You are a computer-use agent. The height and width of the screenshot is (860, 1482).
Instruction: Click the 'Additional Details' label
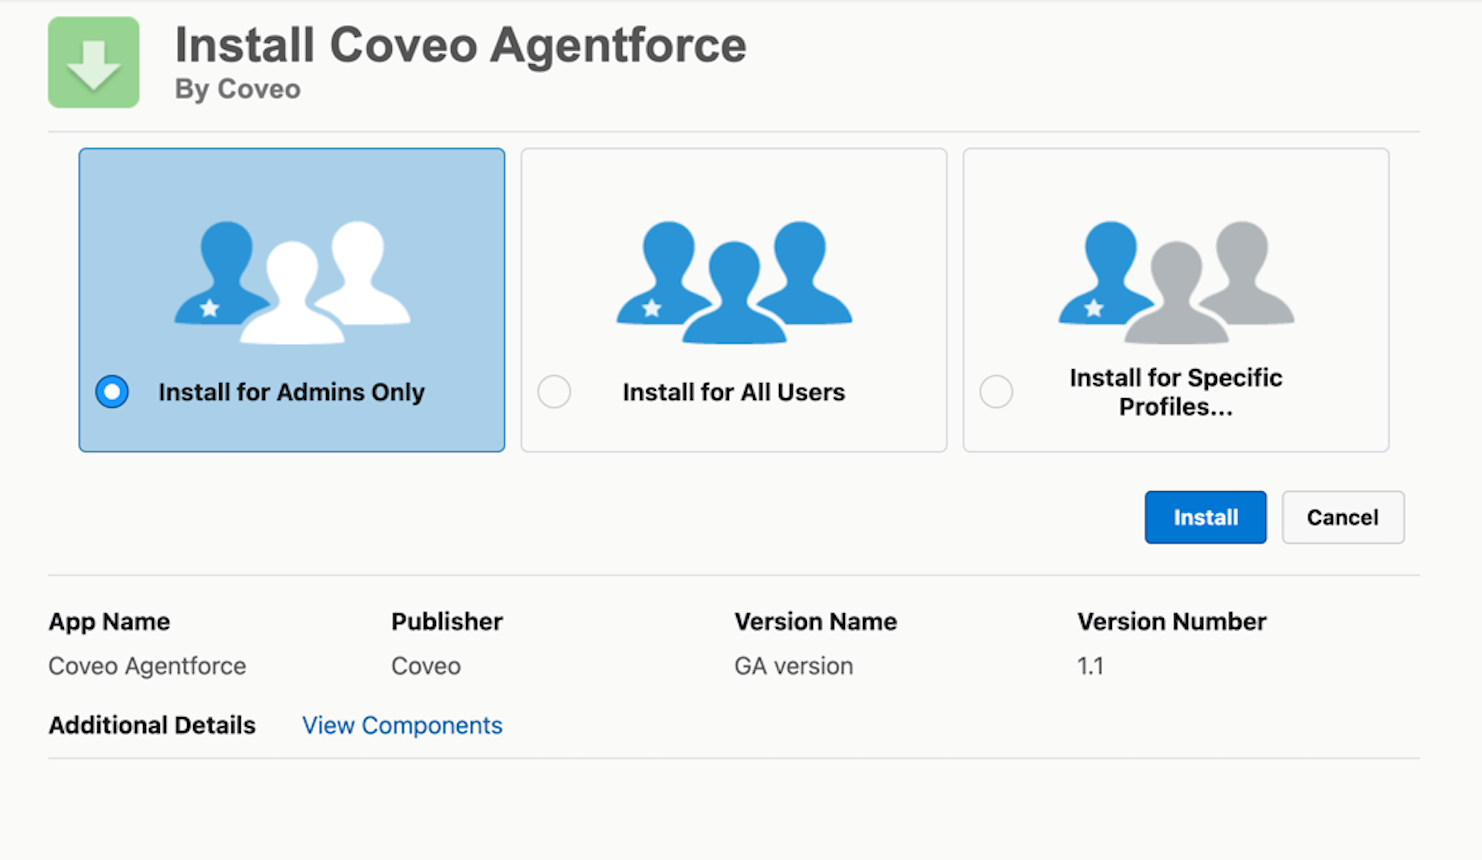click(x=152, y=725)
